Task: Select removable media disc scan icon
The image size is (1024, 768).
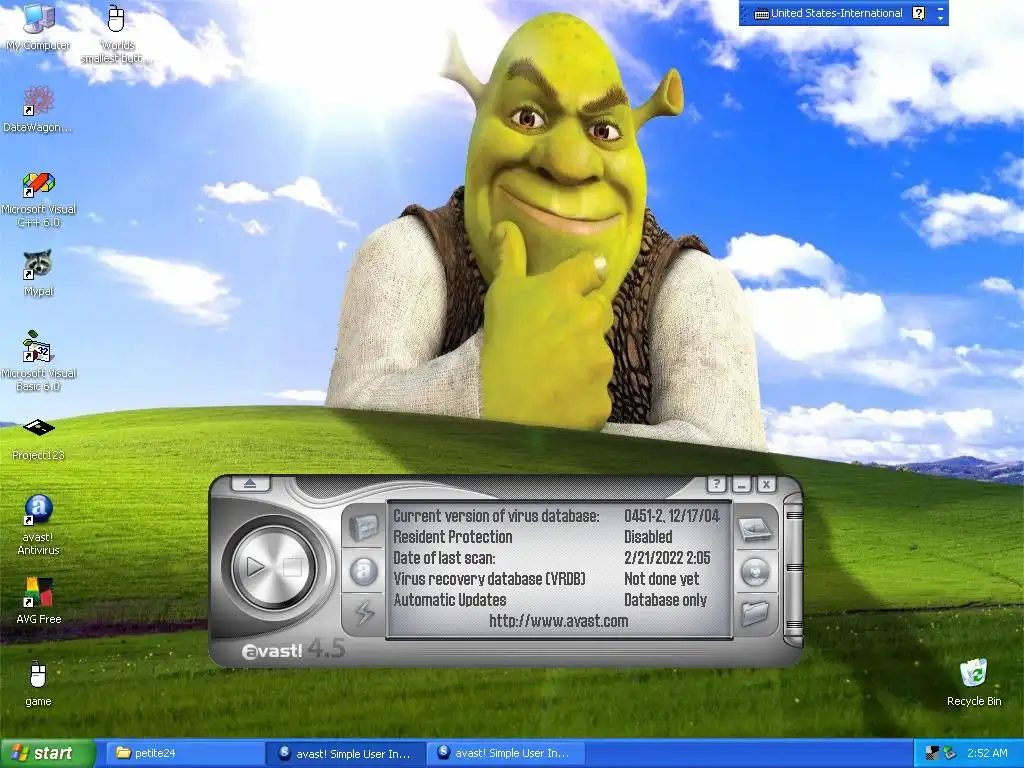Action: click(756, 571)
